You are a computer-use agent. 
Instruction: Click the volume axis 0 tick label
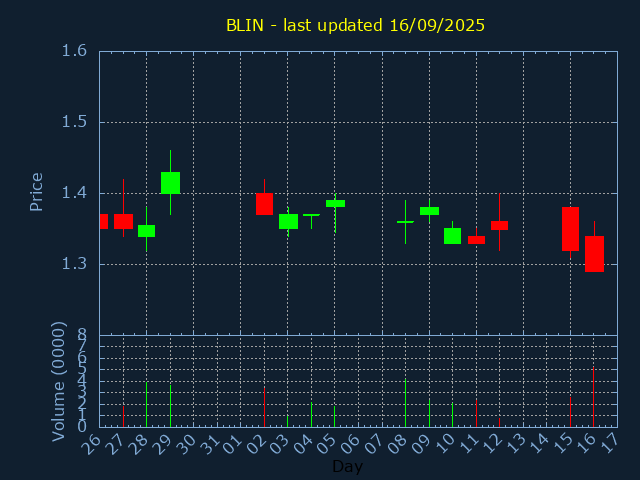(82, 427)
